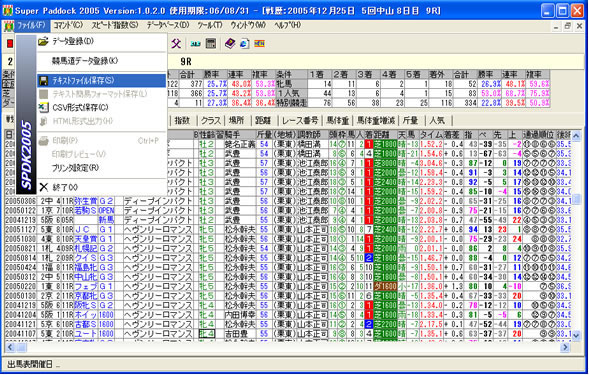Switch to the 馬体重増減 tab
This screenshot has height=375, width=589.
376,120
